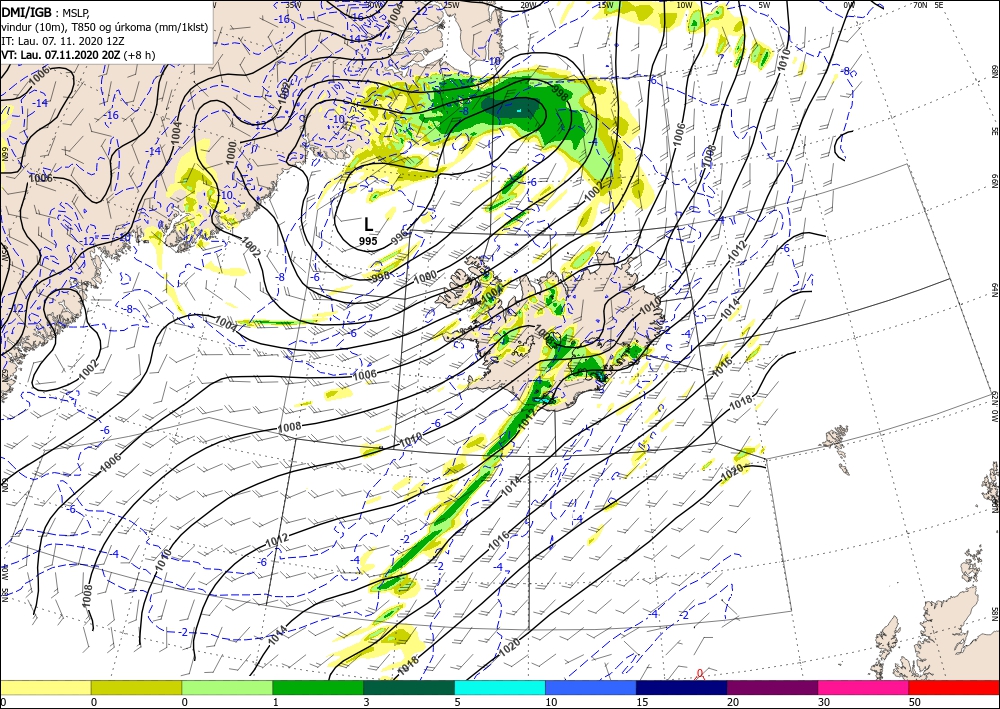Click the legend scale value "50"
Image resolution: width=1000 pixels, height=709 pixels.
click(x=915, y=702)
